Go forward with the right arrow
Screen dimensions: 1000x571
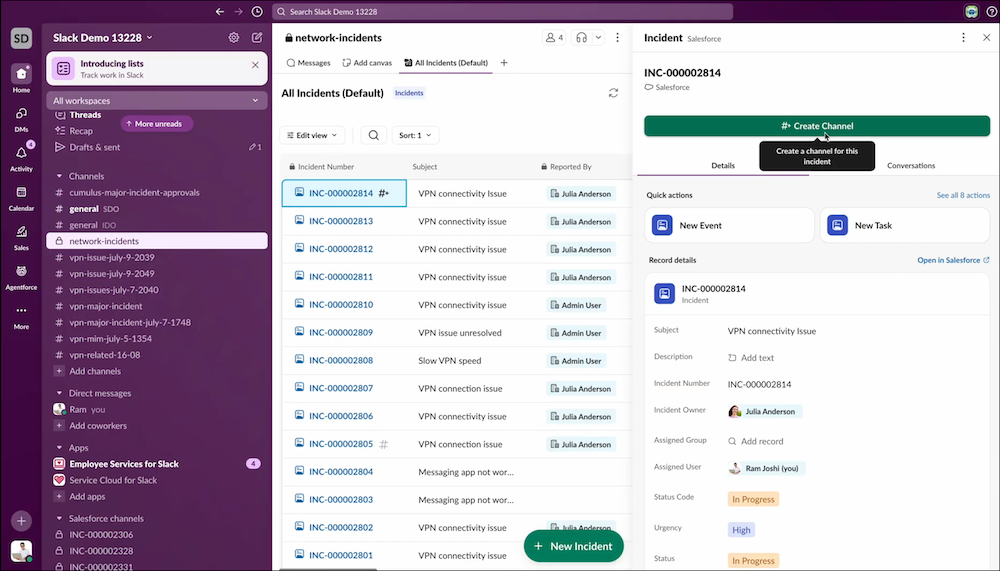click(x=239, y=11)
